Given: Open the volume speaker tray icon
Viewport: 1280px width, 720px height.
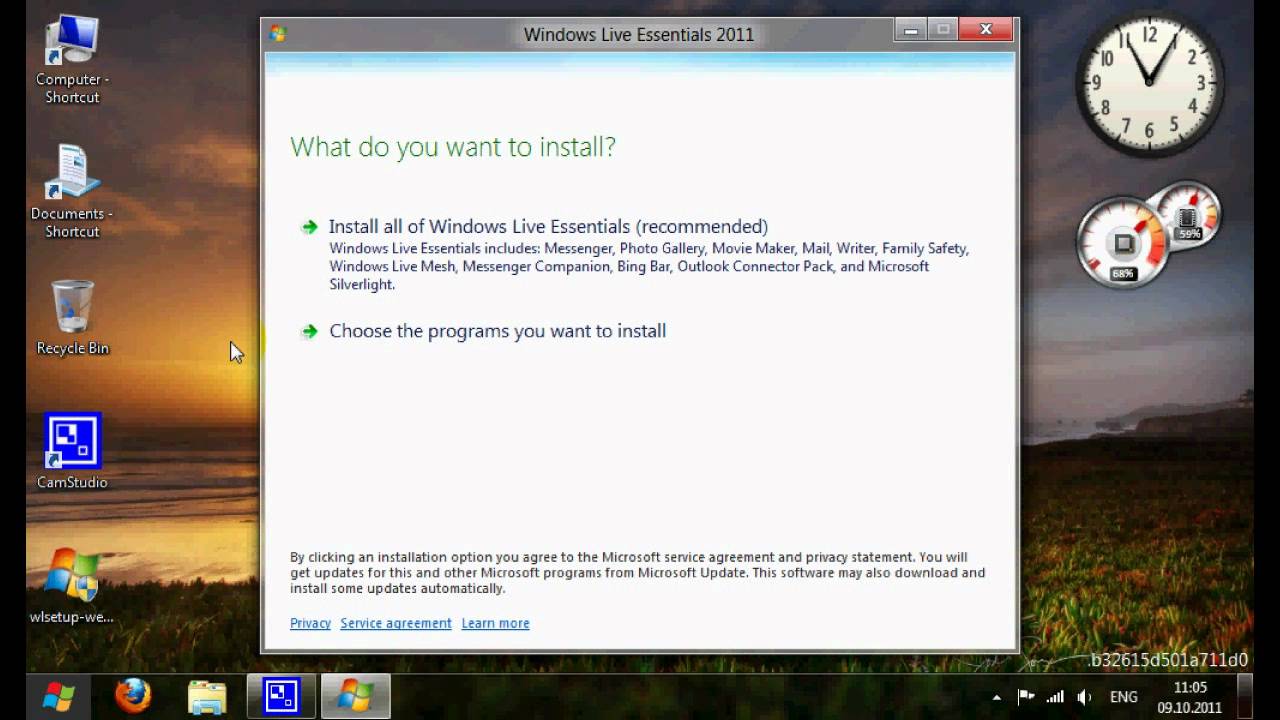Looking at the screenshot, I should [1084, 697].
